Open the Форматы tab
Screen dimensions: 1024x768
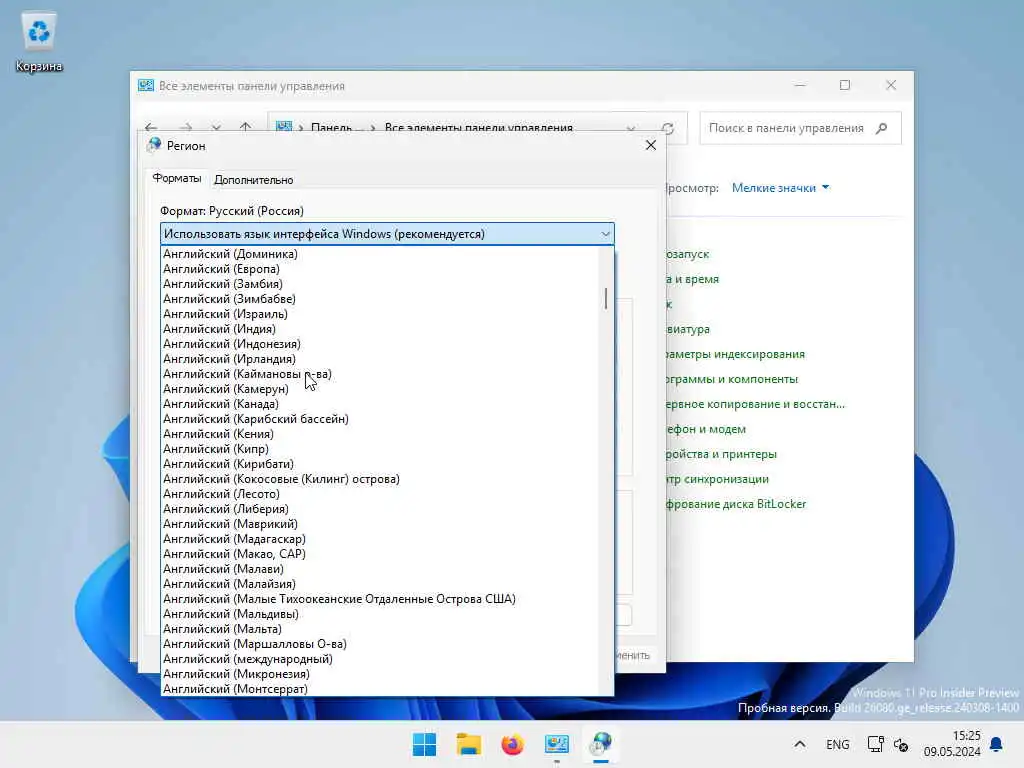[x=177, y=178]
